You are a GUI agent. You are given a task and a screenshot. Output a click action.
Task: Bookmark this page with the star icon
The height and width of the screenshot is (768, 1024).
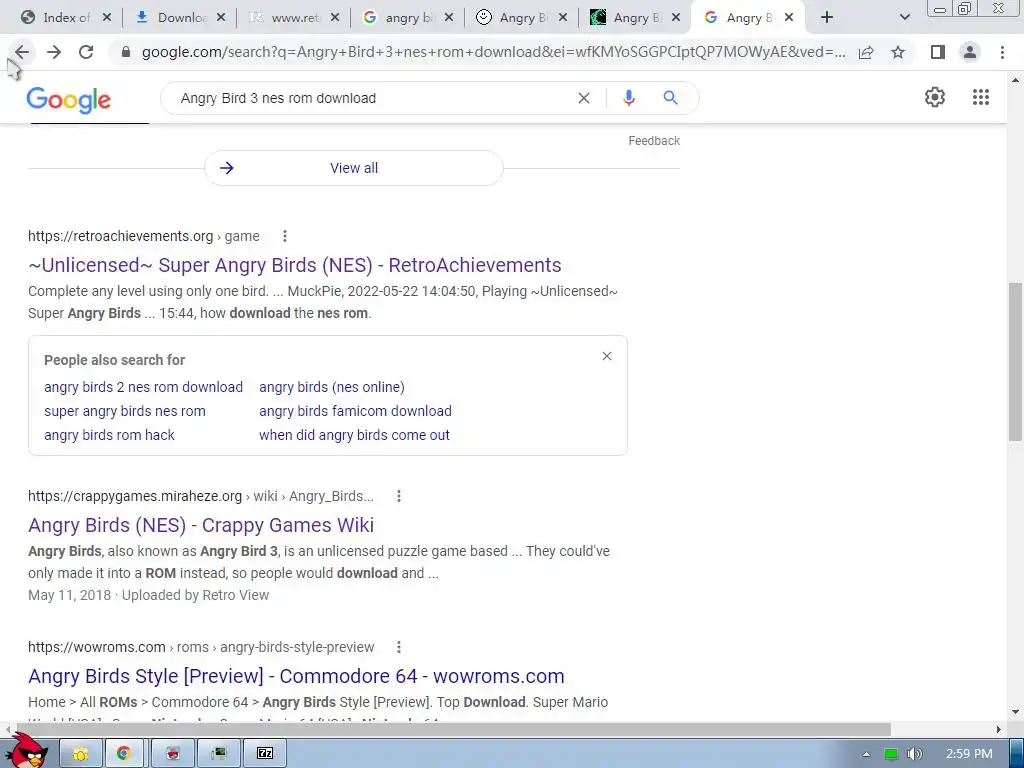(898, 52)
